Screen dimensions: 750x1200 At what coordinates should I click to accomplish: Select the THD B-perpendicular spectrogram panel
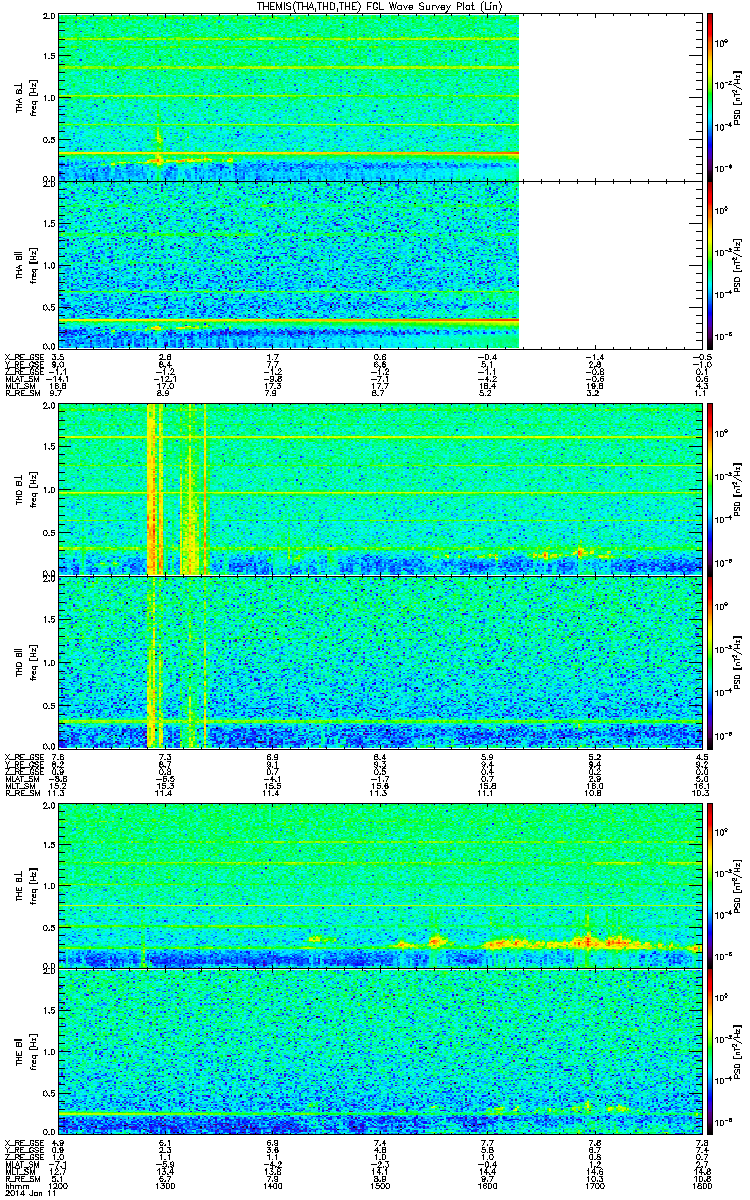click(380, 488)
